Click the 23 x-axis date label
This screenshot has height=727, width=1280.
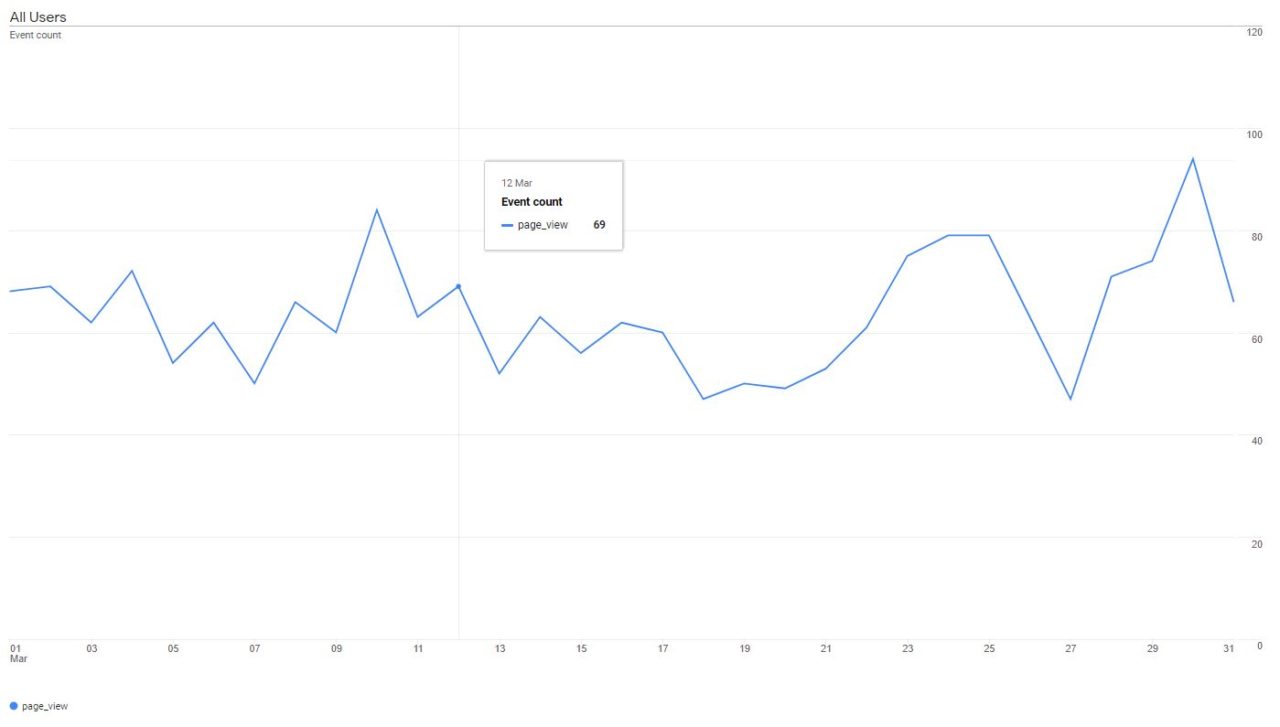coord(907,649)
